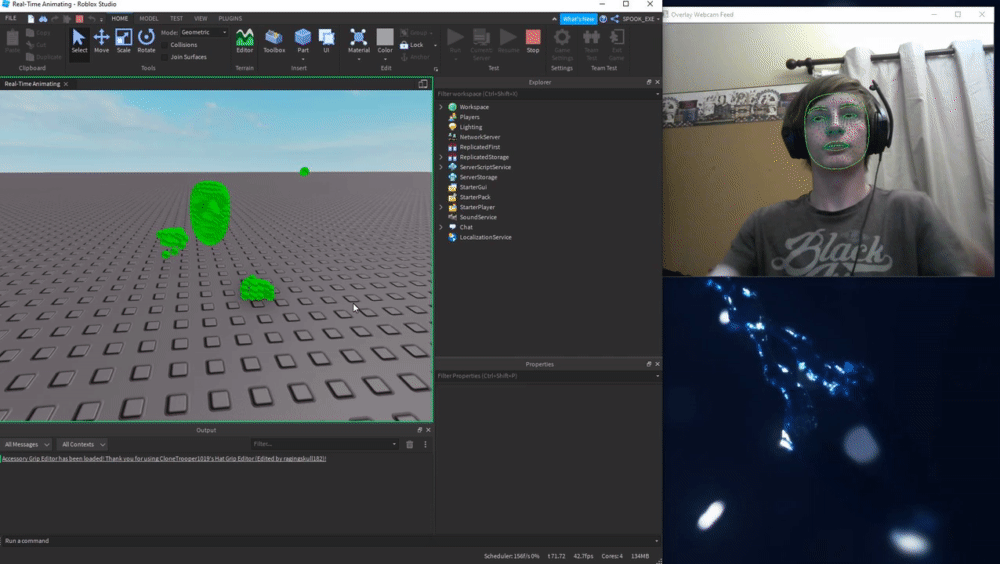Click the red stop icon in quick access bar
The image size is (1000, 564).
pos(80,19)
